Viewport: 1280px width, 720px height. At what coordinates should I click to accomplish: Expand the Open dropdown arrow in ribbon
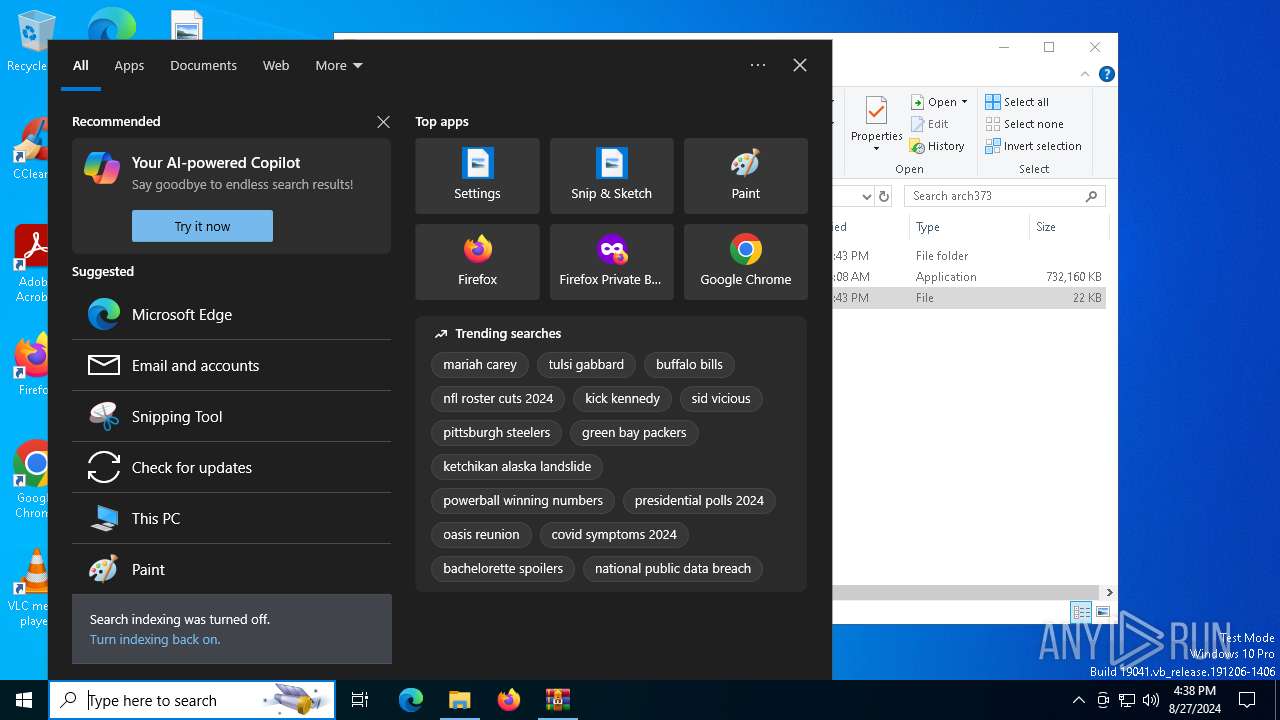point(964,102)
